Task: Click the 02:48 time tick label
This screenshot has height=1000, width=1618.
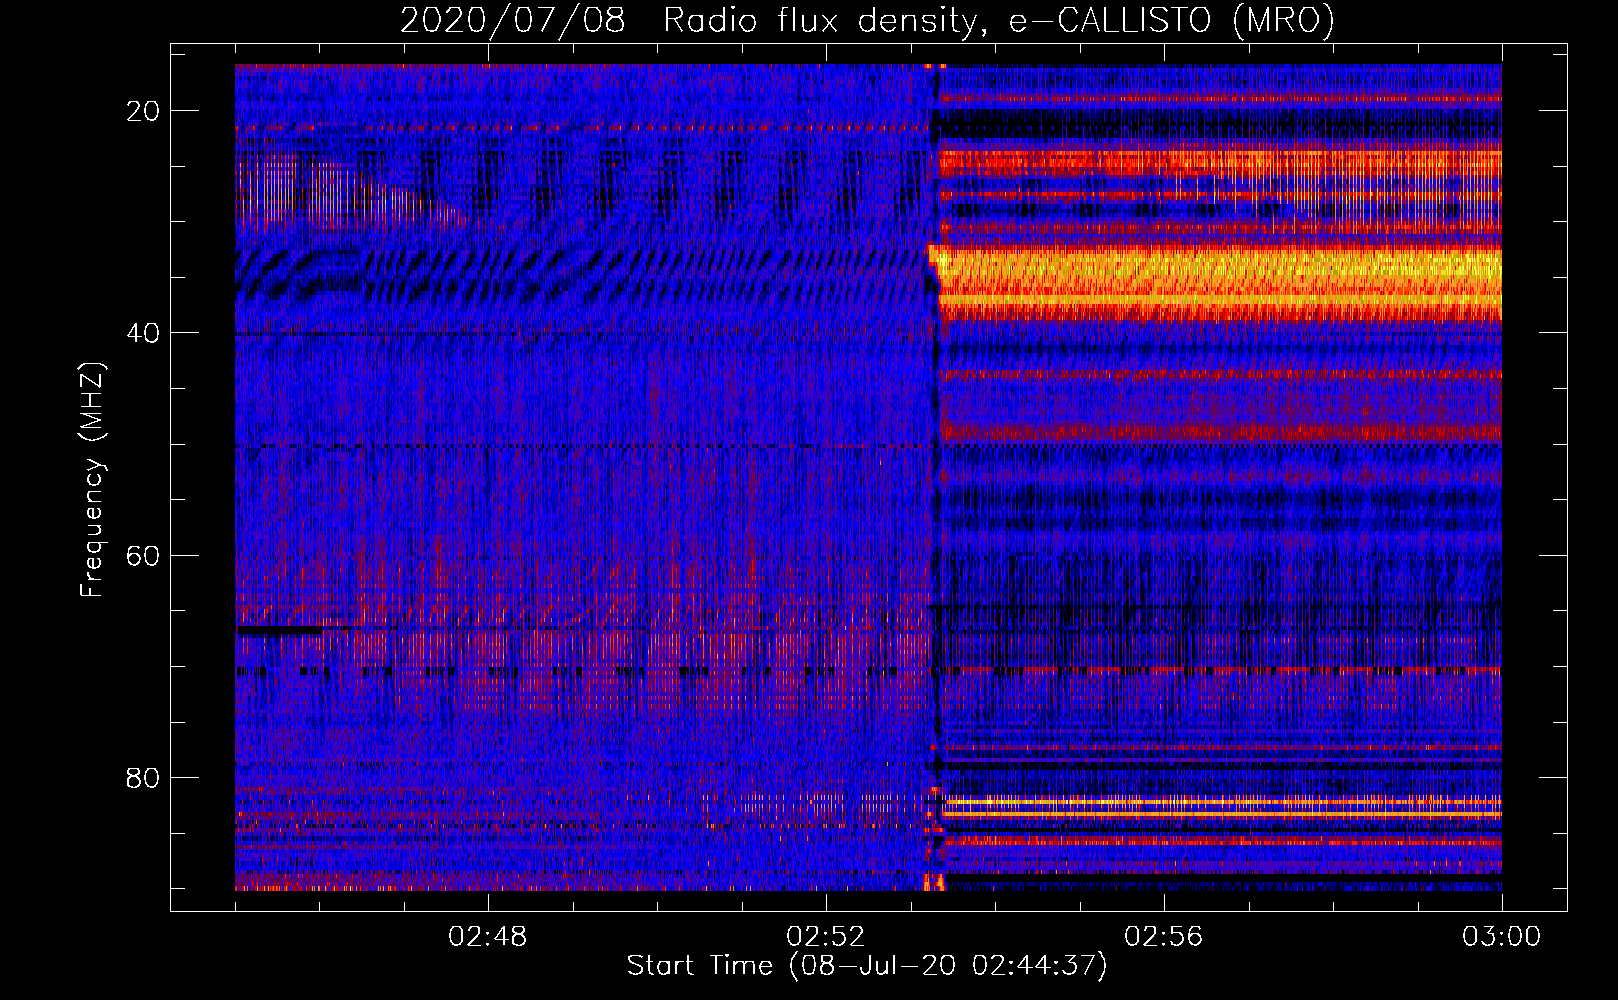Action: (488, 937)
